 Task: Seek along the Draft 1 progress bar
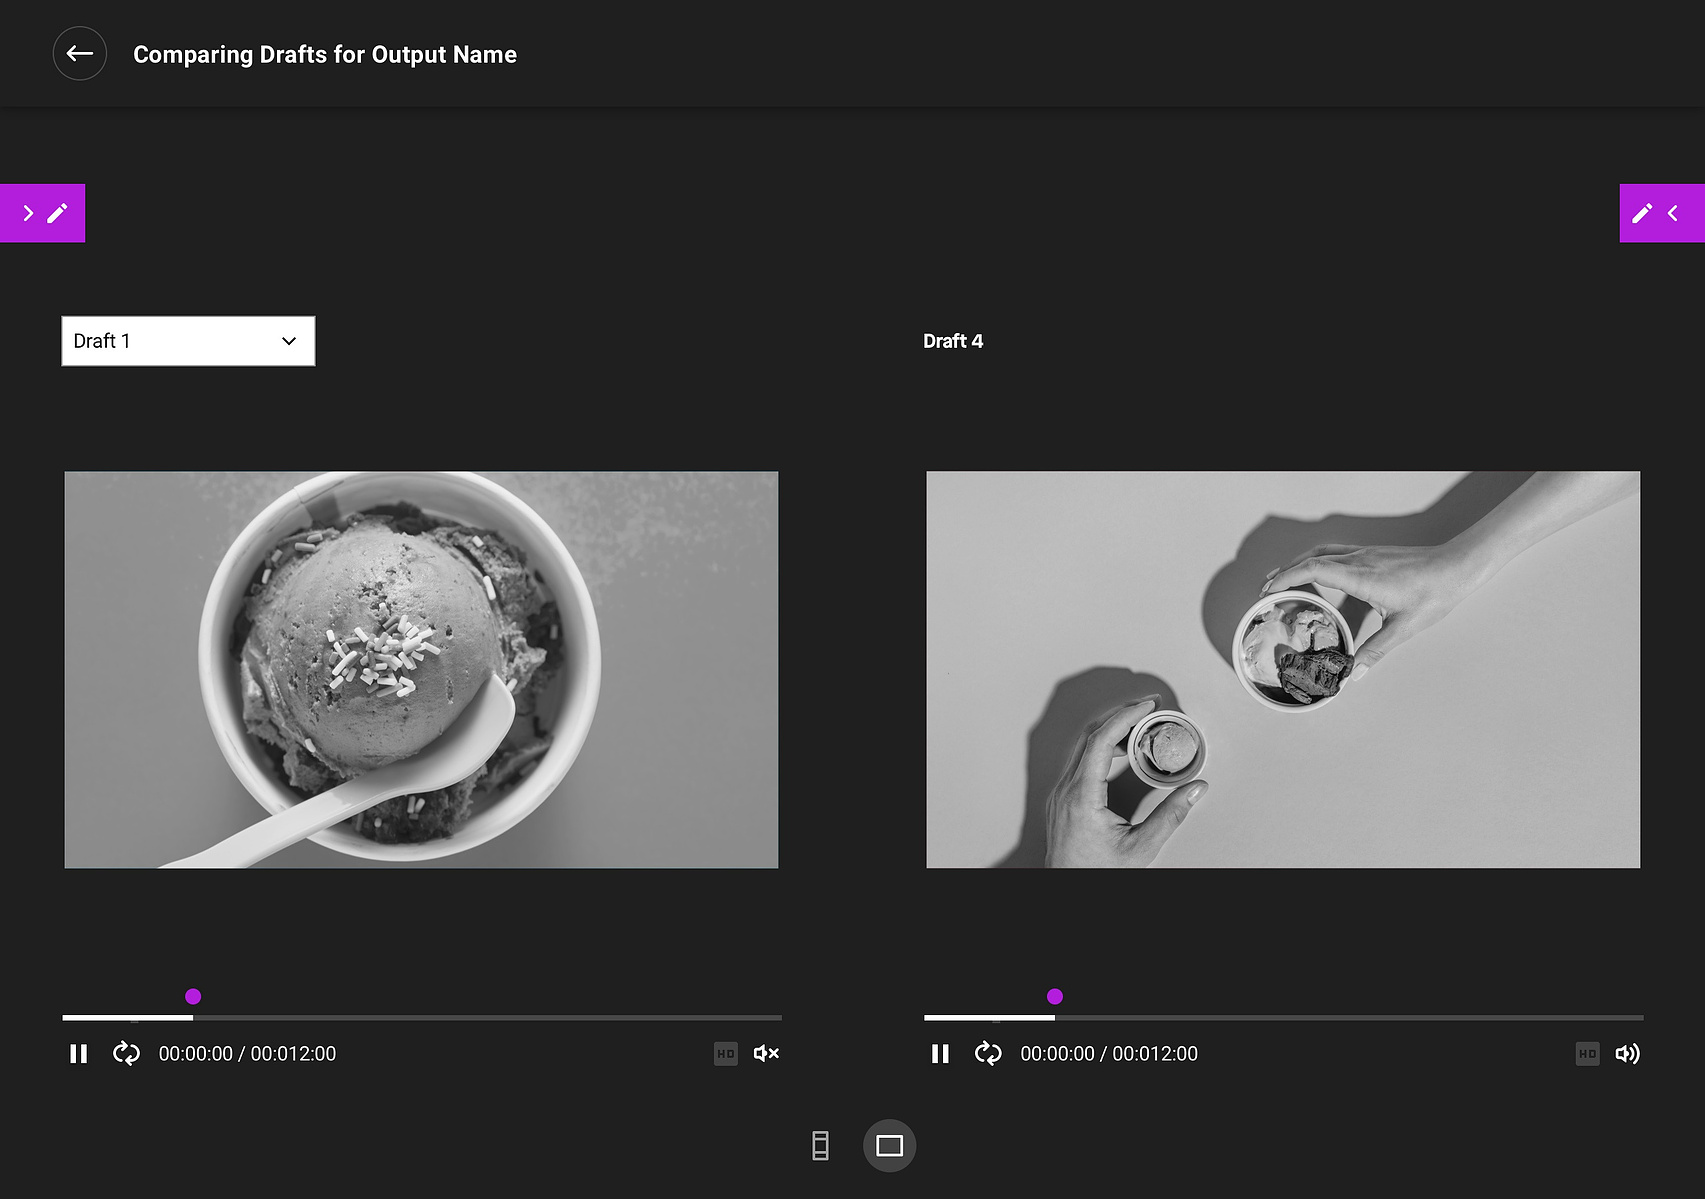(x=422, y=1017)
